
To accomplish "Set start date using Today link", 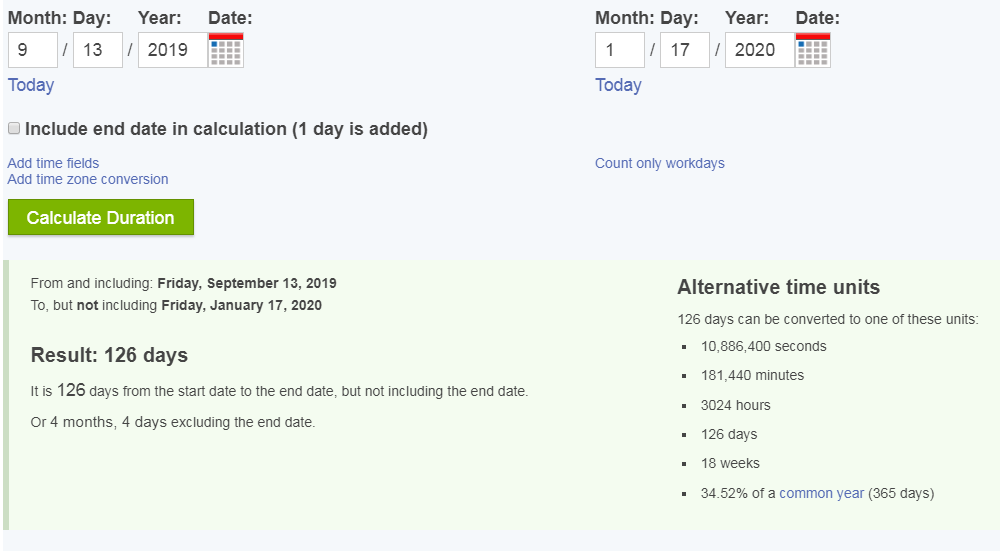I will 31,85.
